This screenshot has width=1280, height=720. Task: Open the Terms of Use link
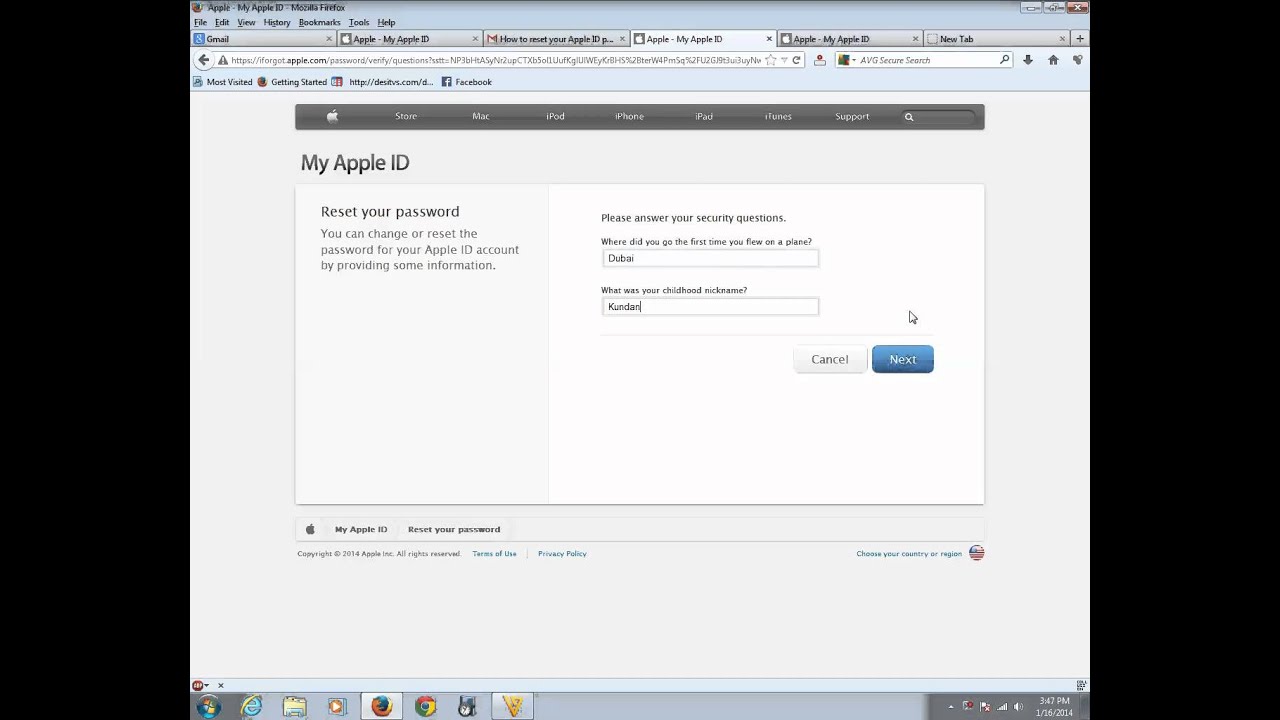click(x=495, y=553)
